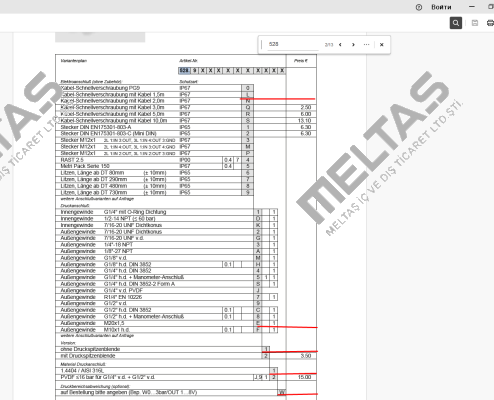Click the 'Preis €' column header

(x=301, y=61)
